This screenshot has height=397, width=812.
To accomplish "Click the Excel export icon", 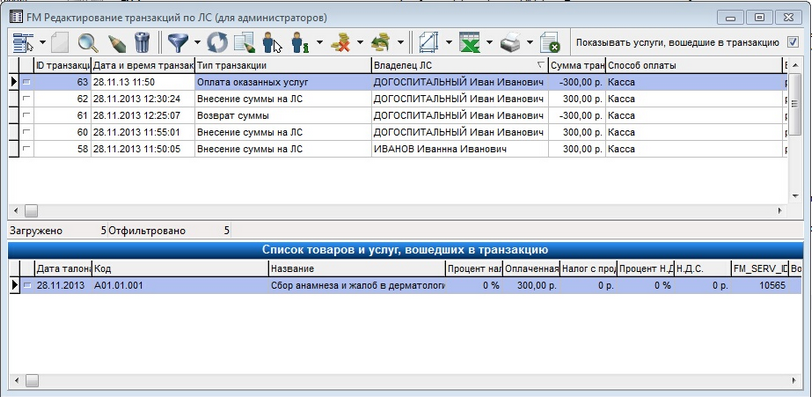I will tap(470, 42).
